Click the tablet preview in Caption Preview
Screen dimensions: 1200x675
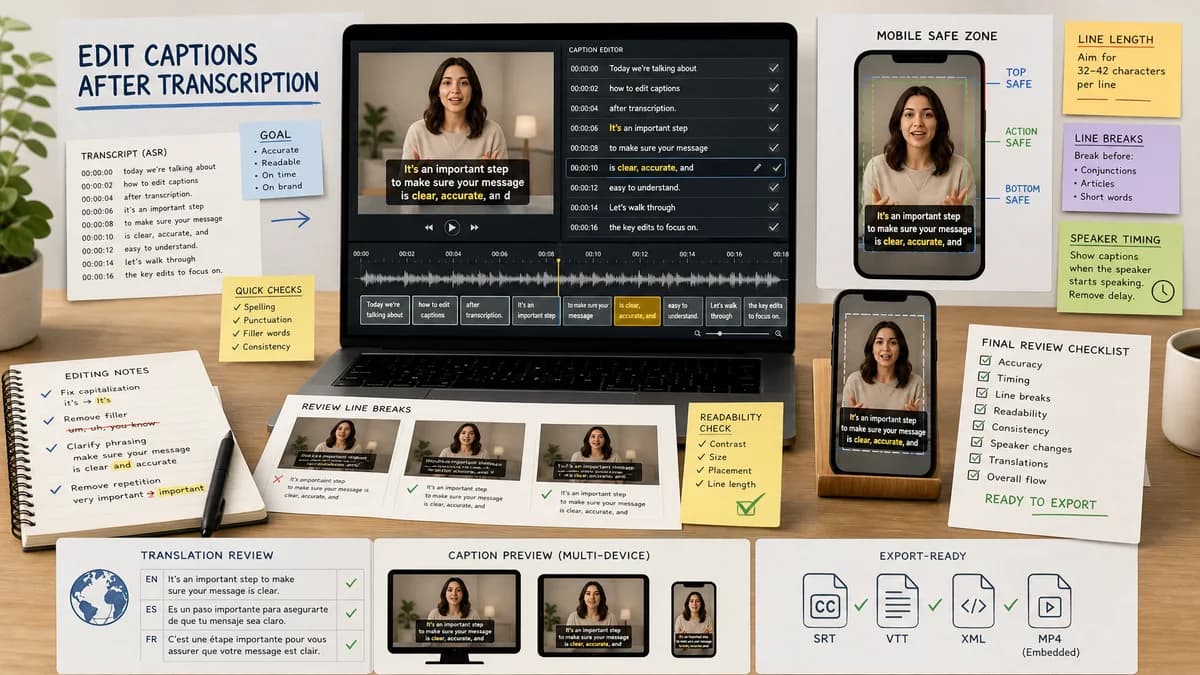(593, 615)
